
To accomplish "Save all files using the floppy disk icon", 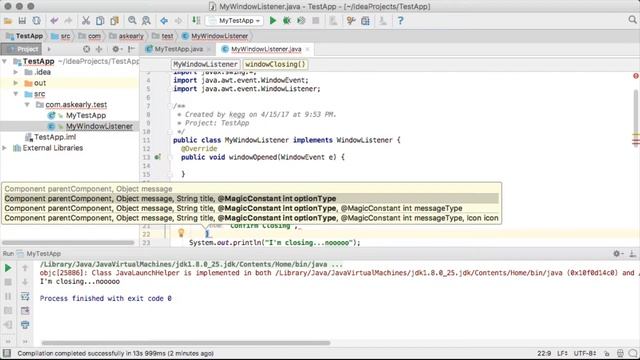I will (22, 21).
